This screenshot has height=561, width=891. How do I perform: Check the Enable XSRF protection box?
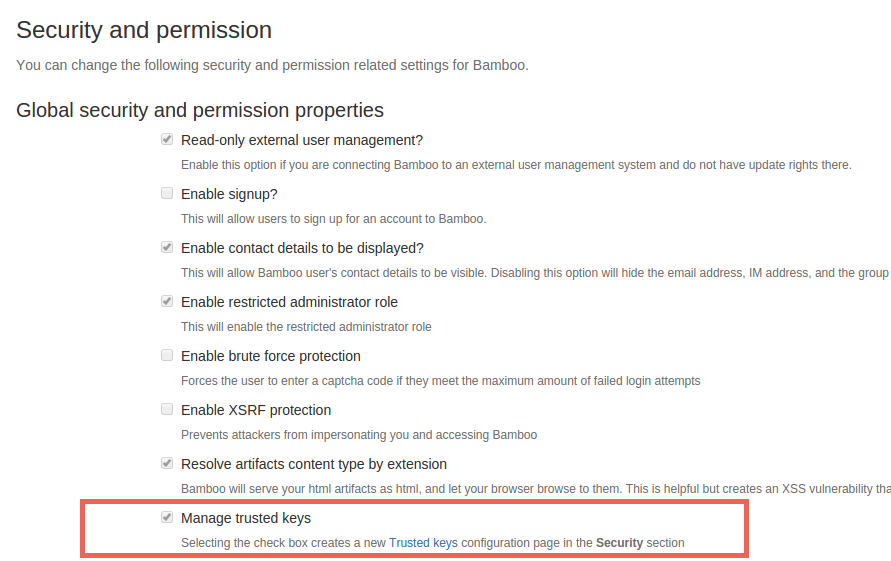166,409
